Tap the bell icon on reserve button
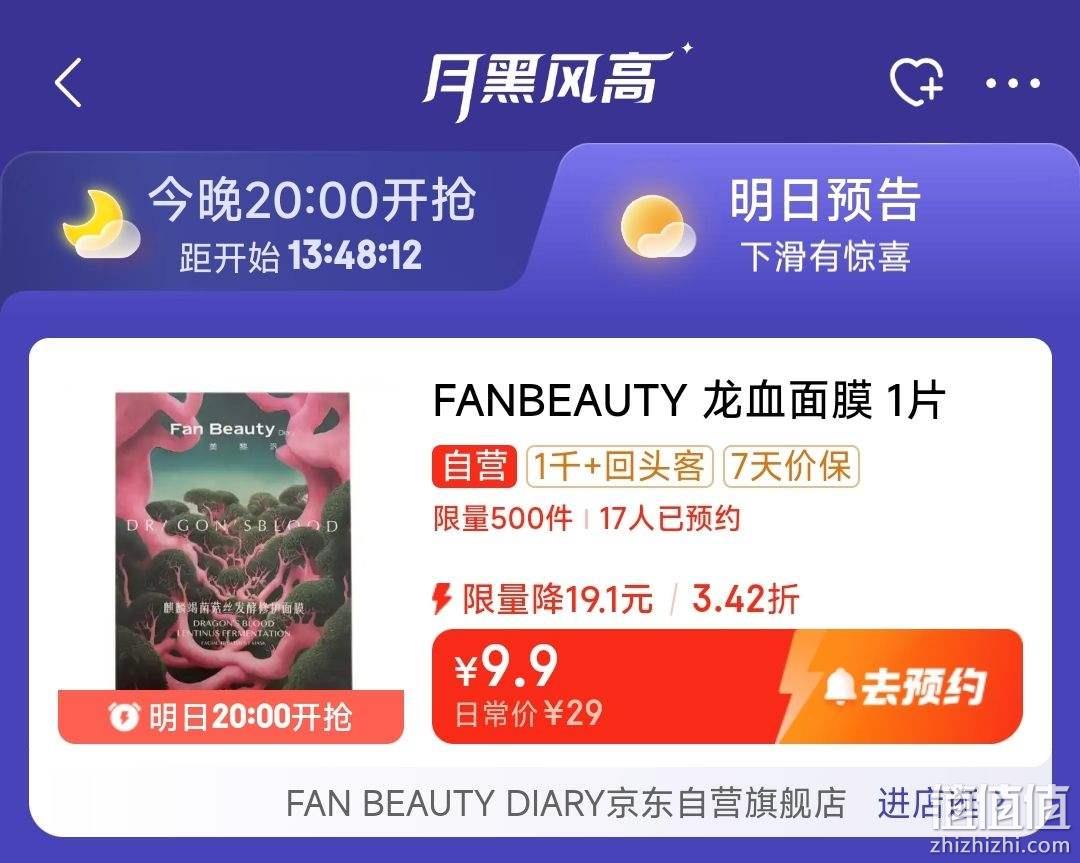 pyautogui.click(x=840, y=687)
